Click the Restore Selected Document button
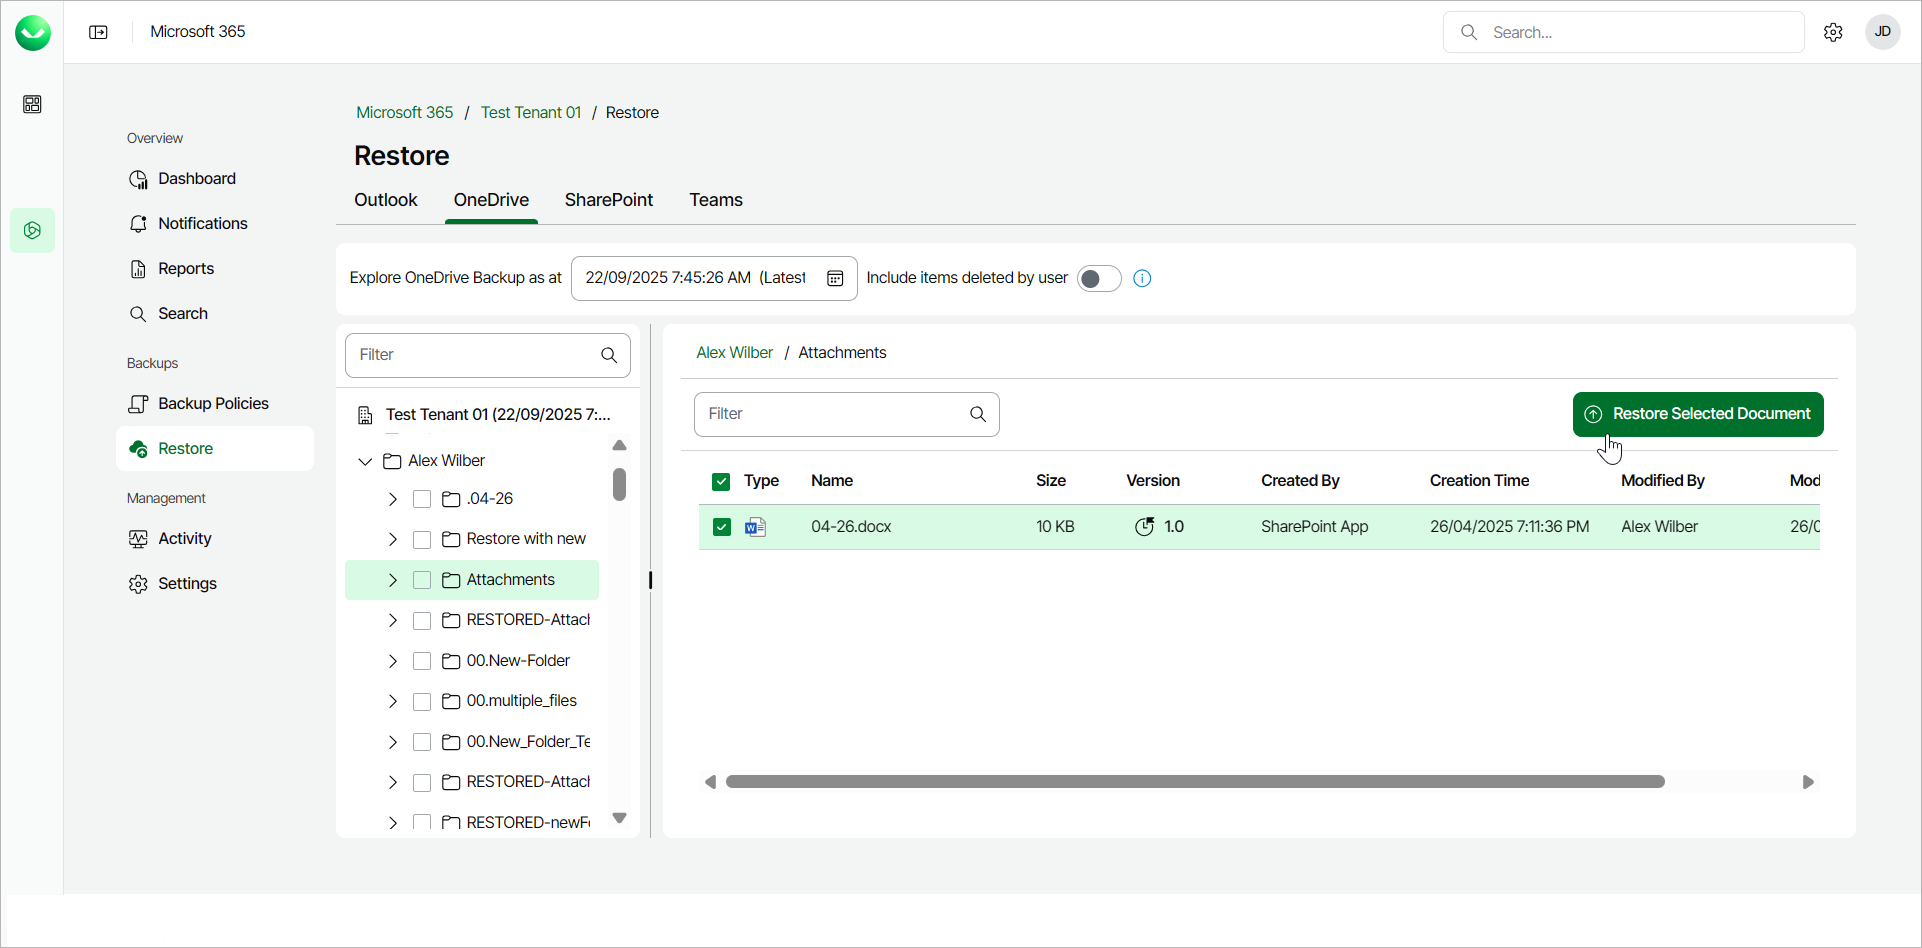 (1697, 414)
